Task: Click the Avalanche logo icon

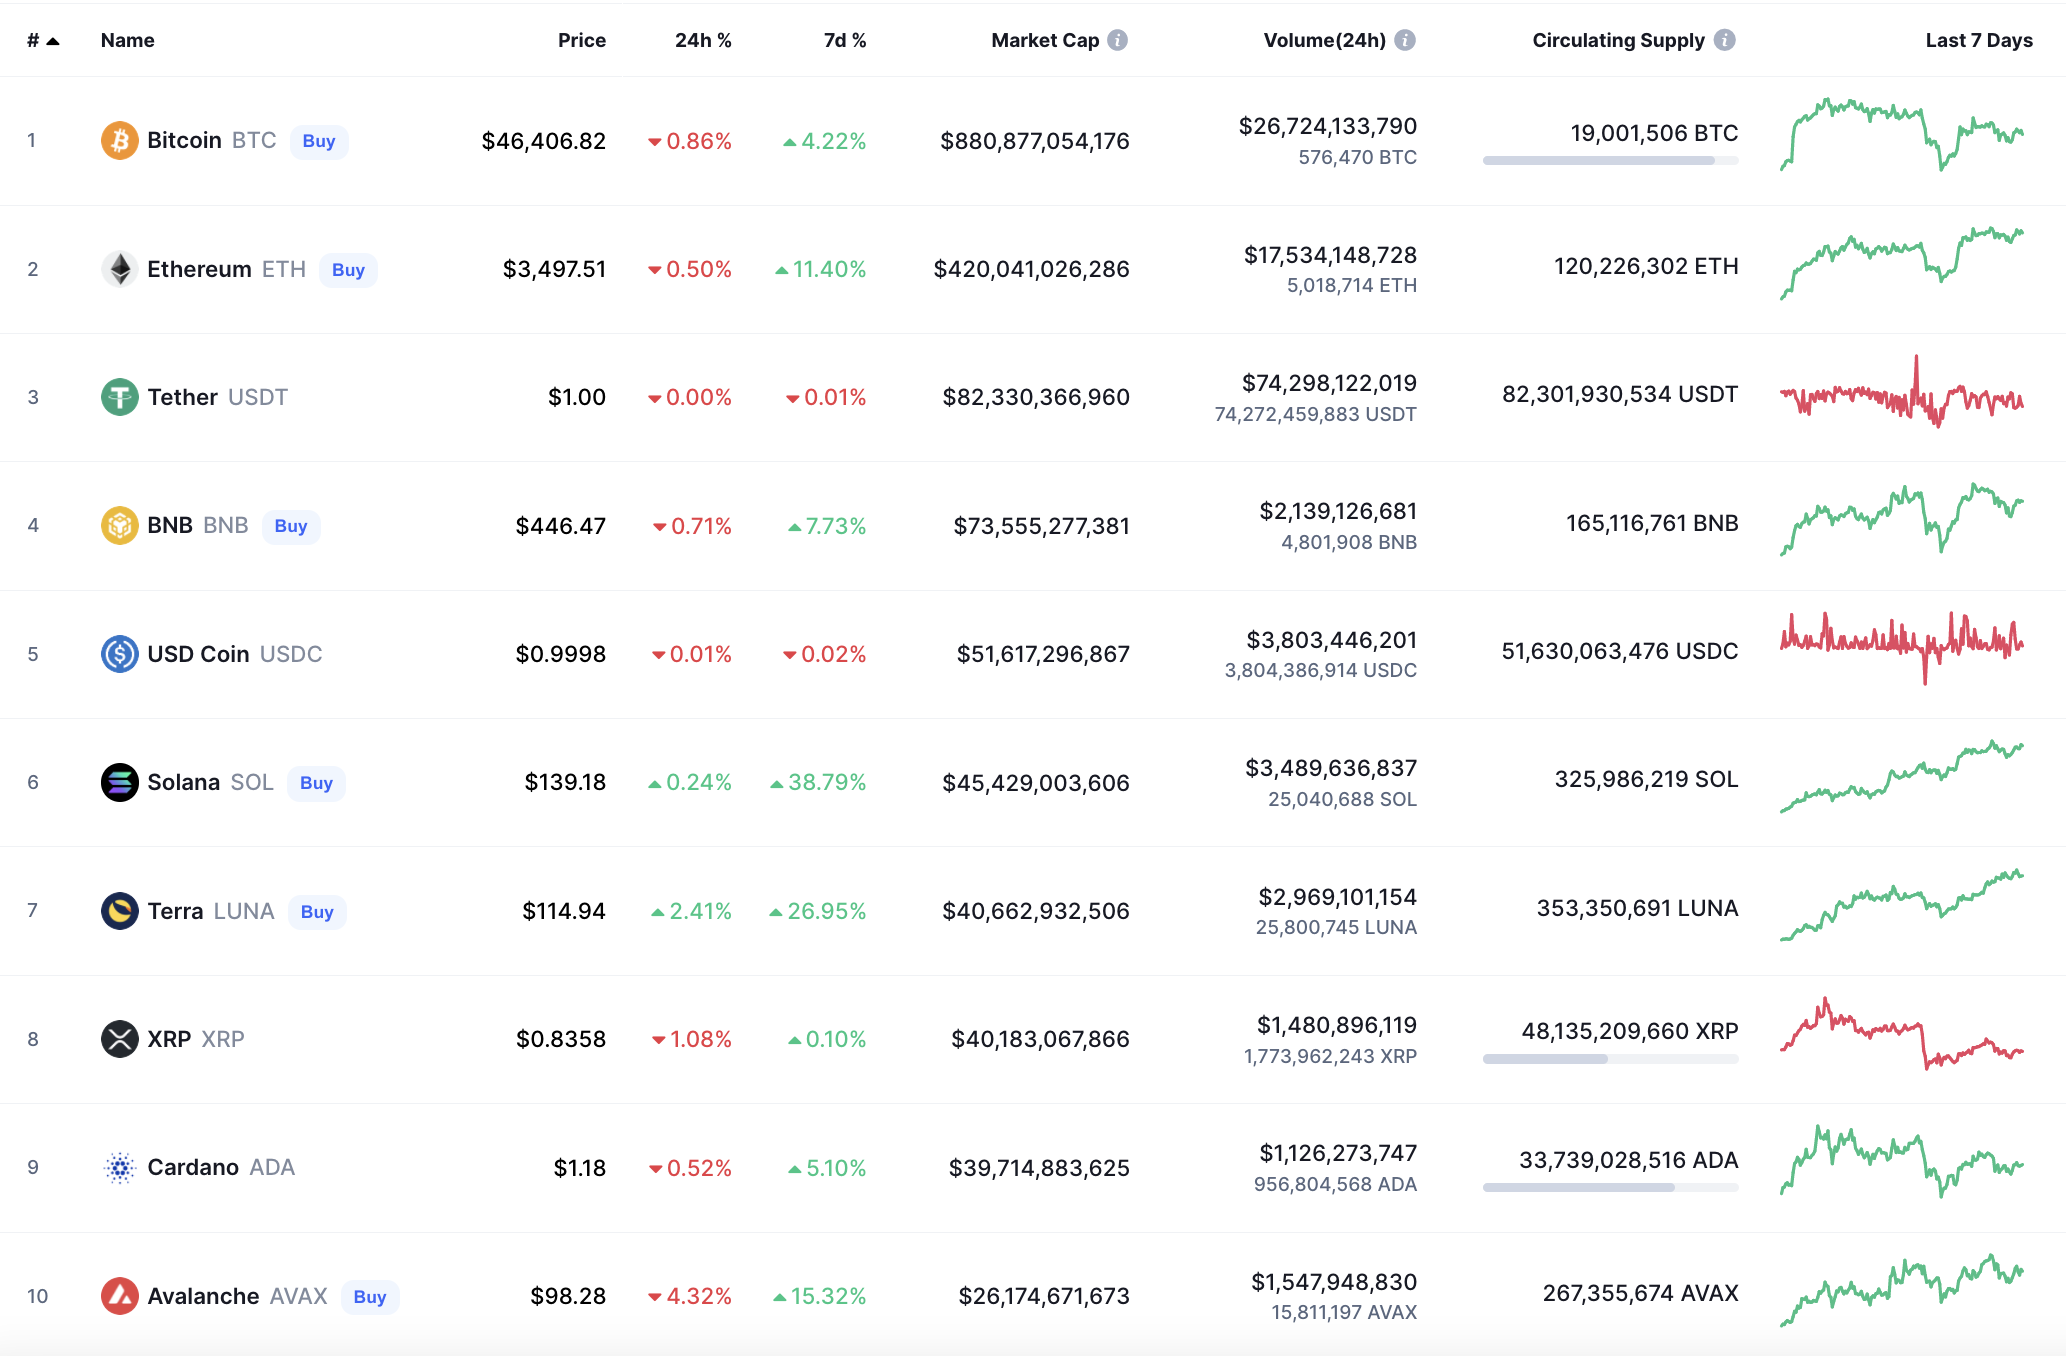Action: click(119, 1296)
